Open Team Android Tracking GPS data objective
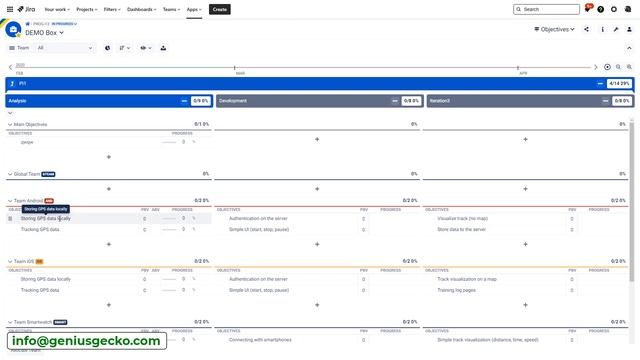The image size is (640, 360). click(x=40, y=229)
